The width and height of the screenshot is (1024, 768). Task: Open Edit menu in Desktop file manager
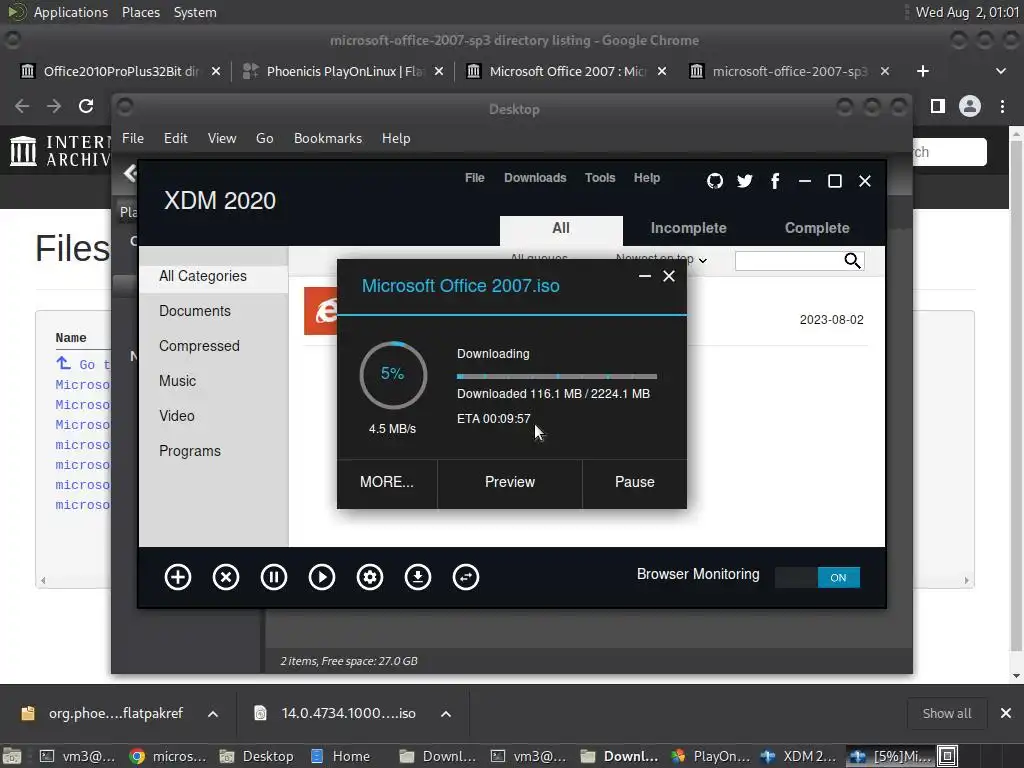point(176,138)
